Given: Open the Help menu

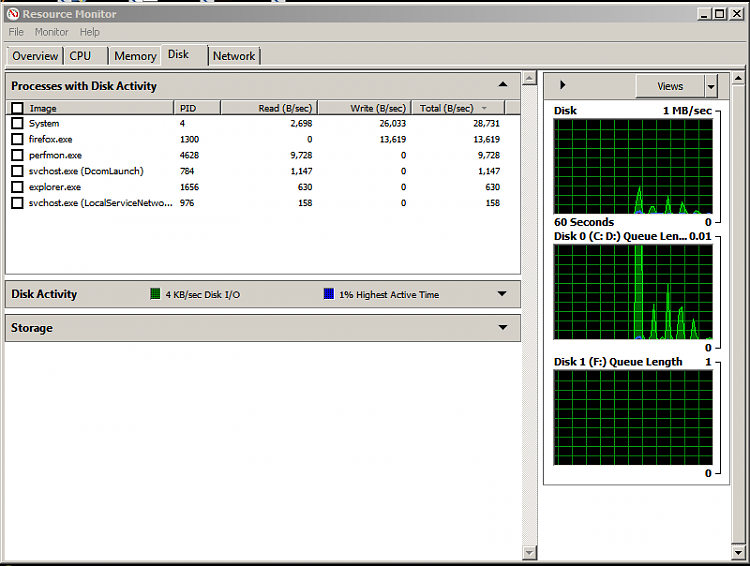Looking at the screenshot, I should point(89,32).
